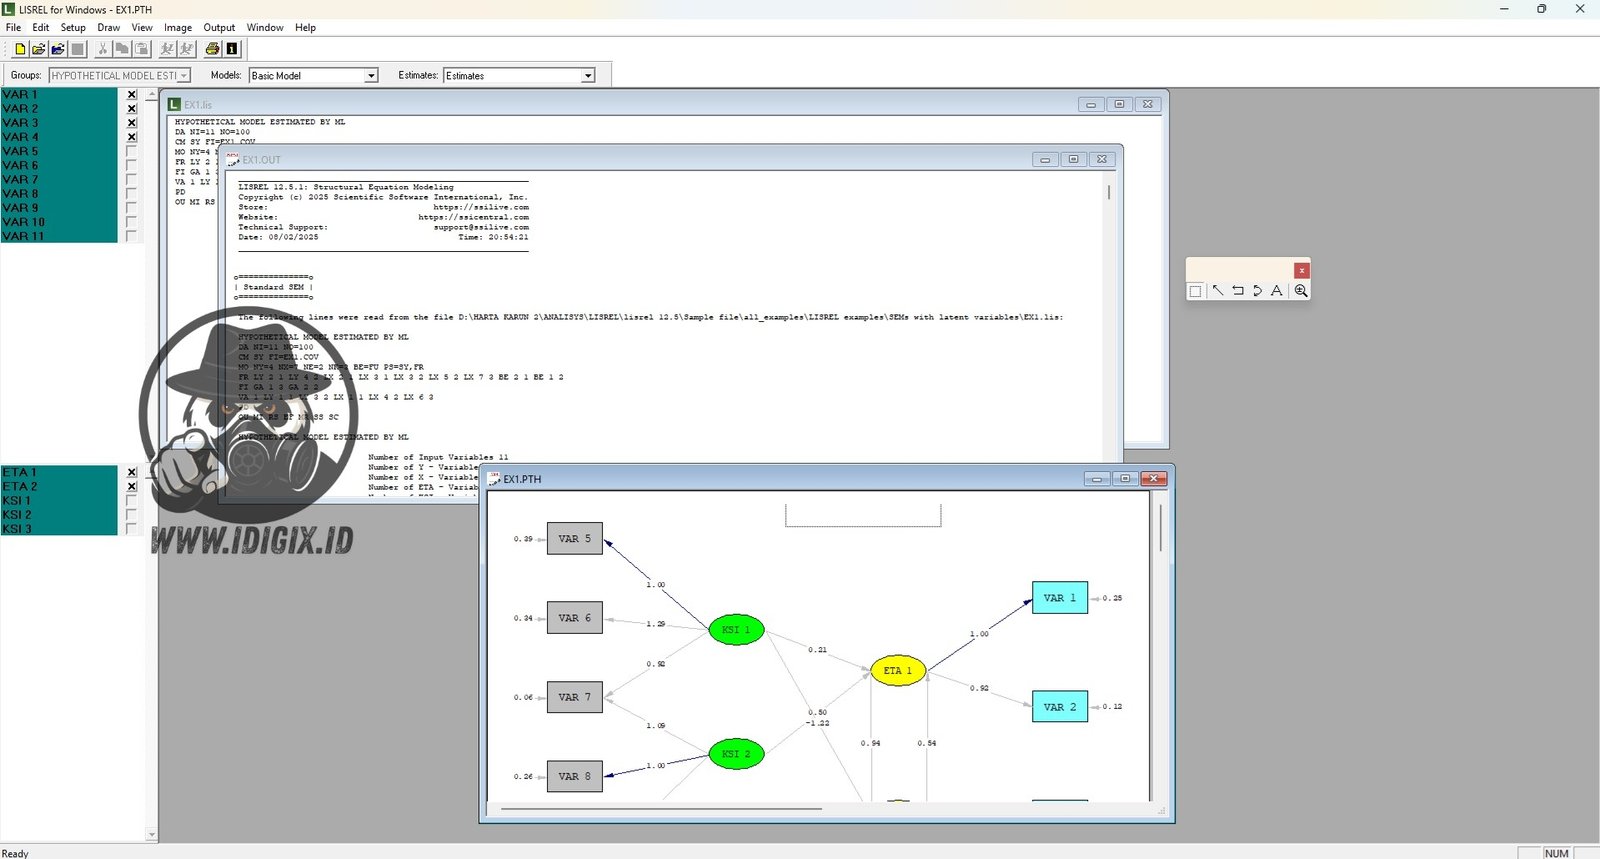Select VAR 3 in the variable list
The width and height of the screenshot is (1600, 859).
pos(59,123)
